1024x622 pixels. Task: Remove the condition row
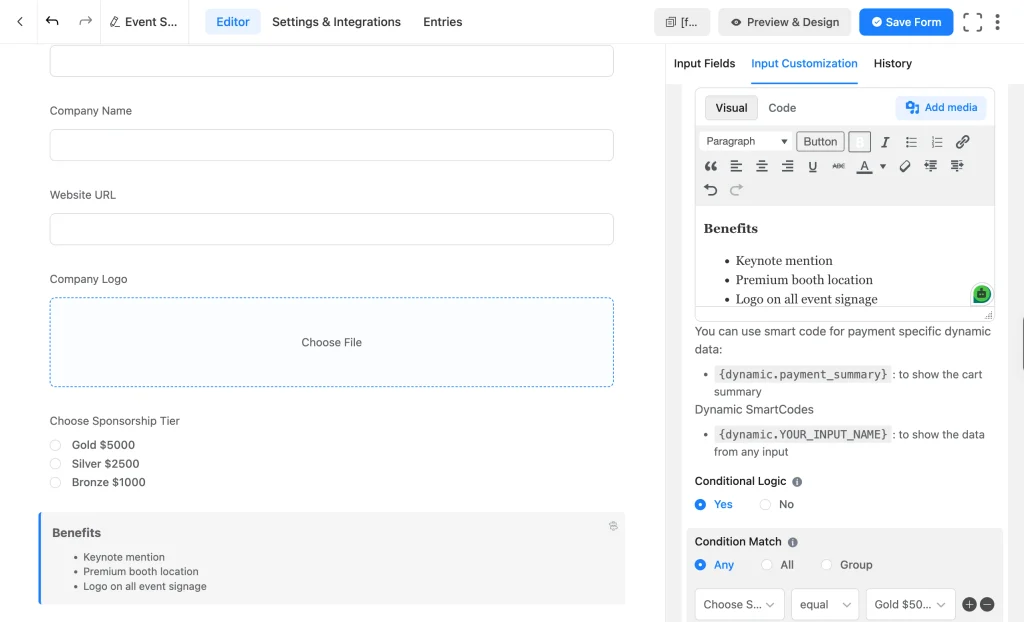click(x=987, y=604)
